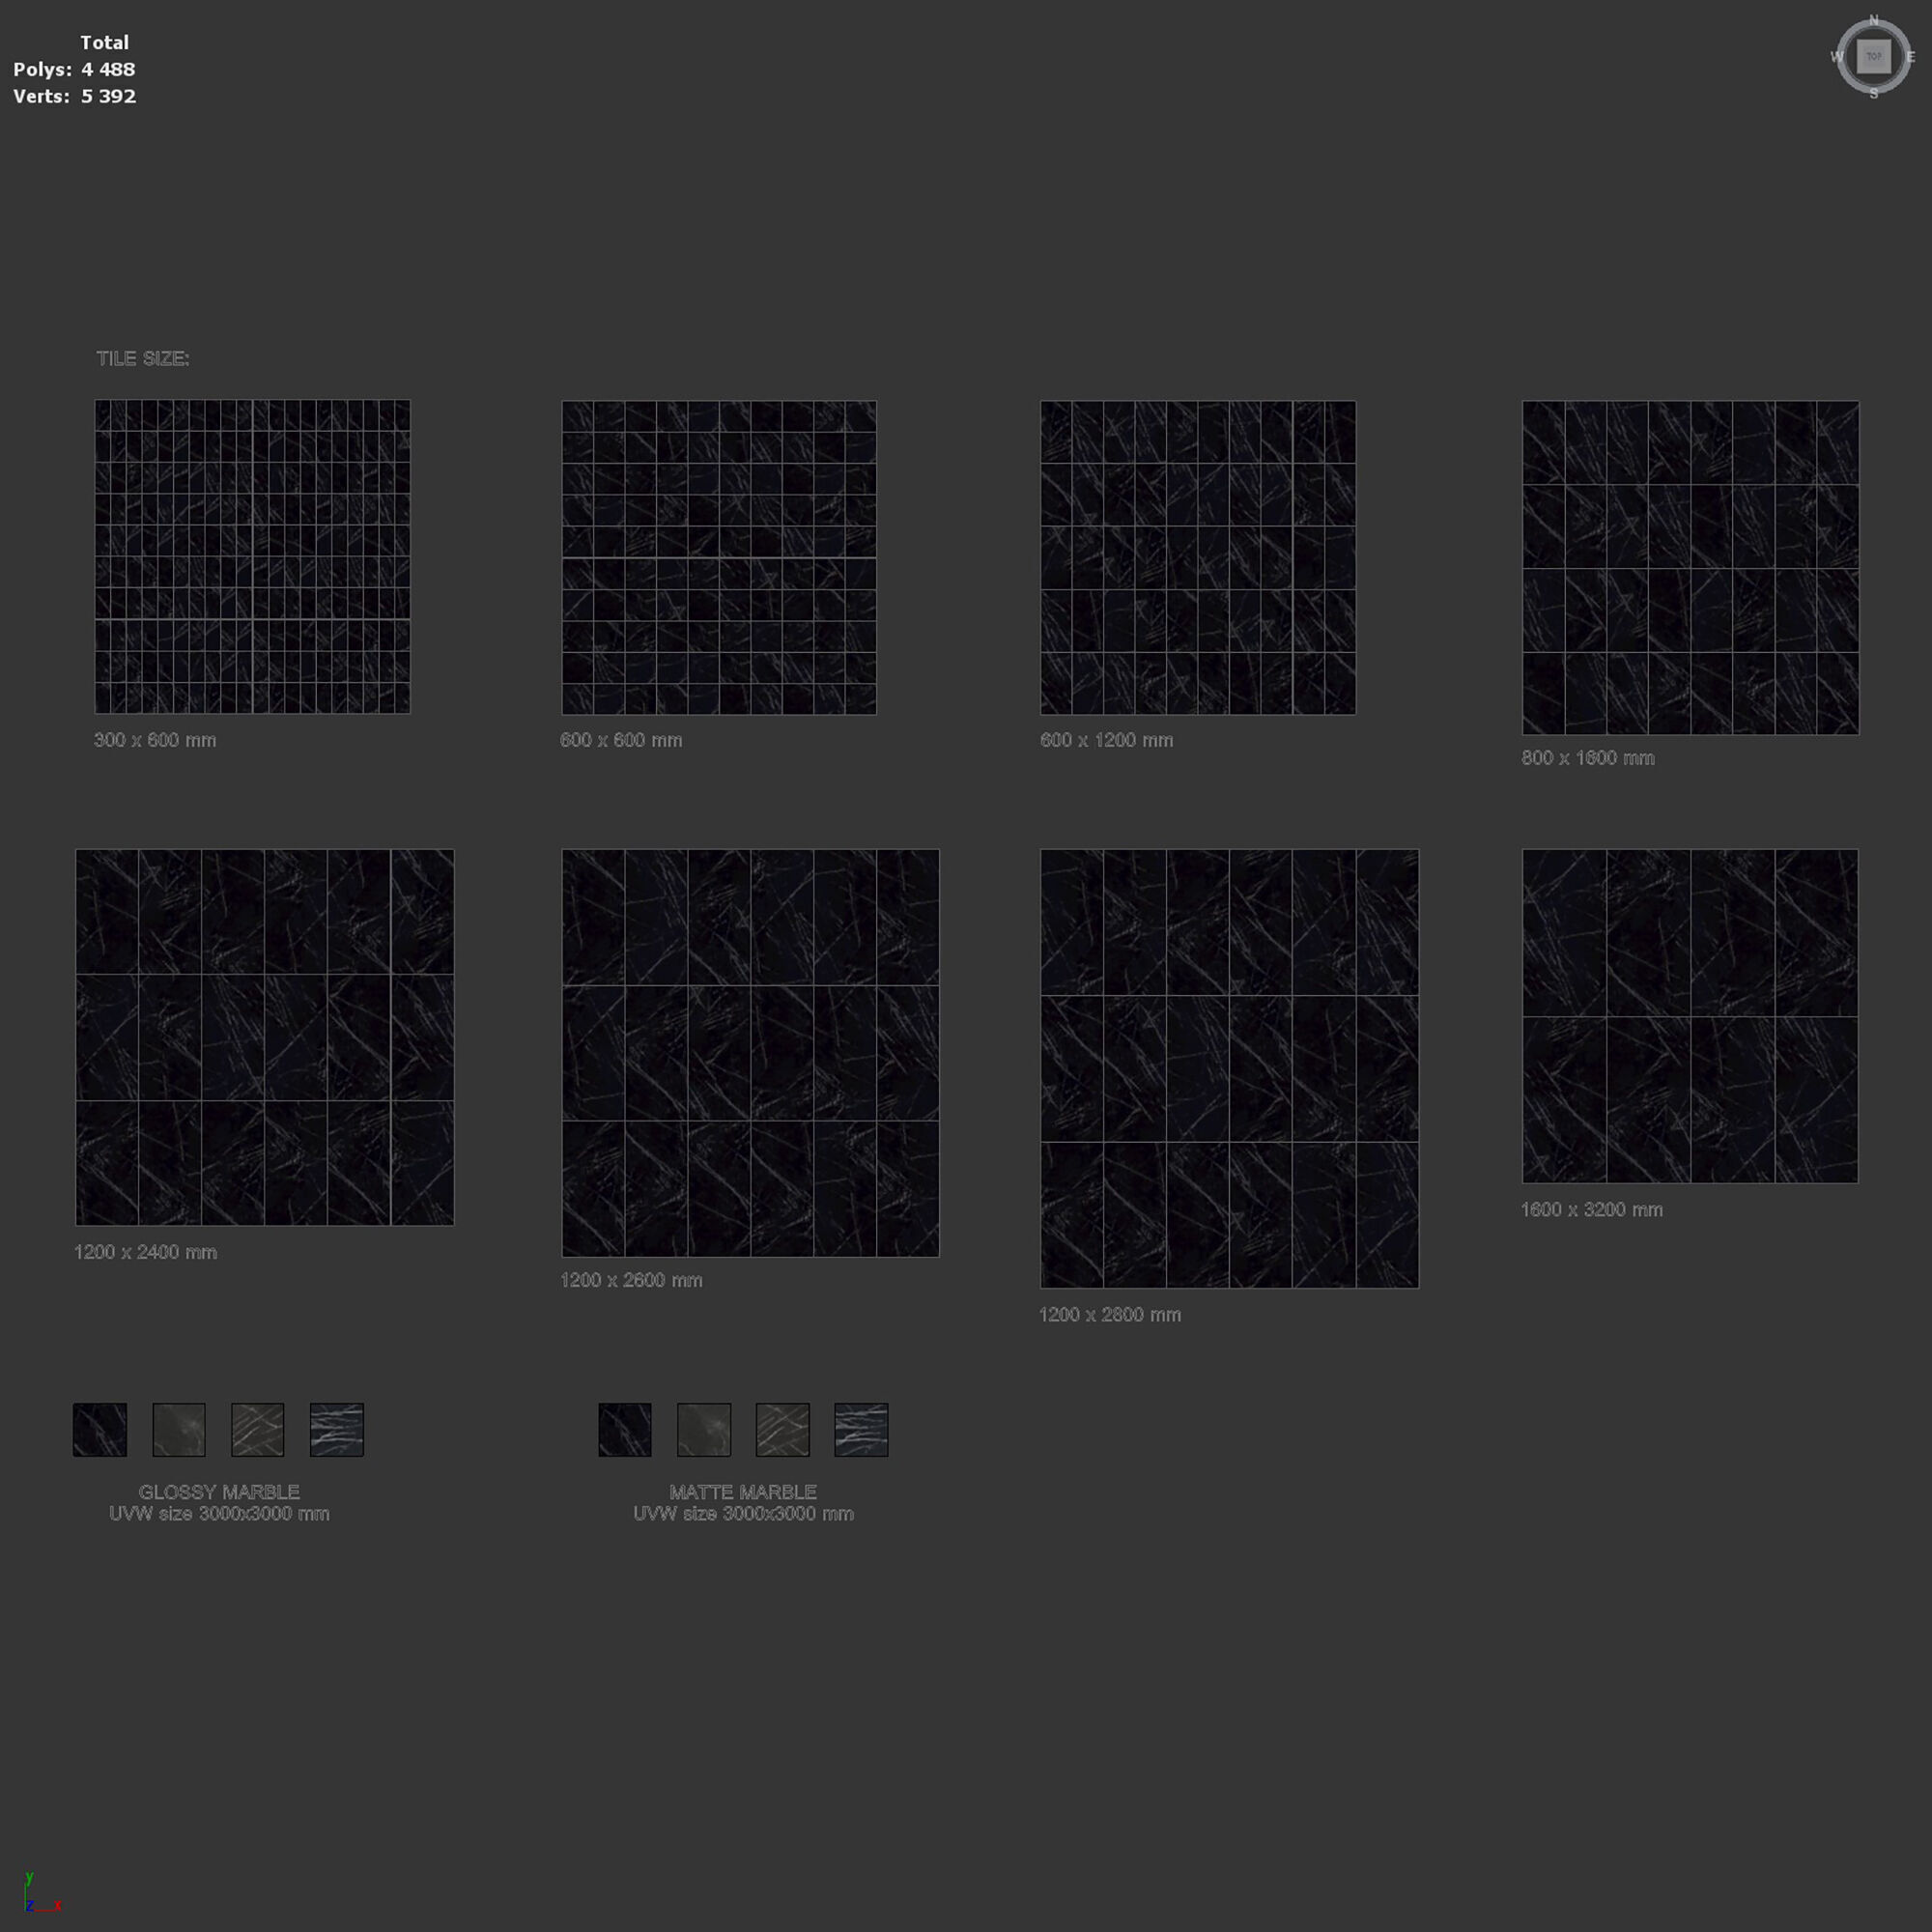Click the '600 x 1200 mm' label
The width and height of the screenshot is (1932, 1932).
coord(1106,740)
